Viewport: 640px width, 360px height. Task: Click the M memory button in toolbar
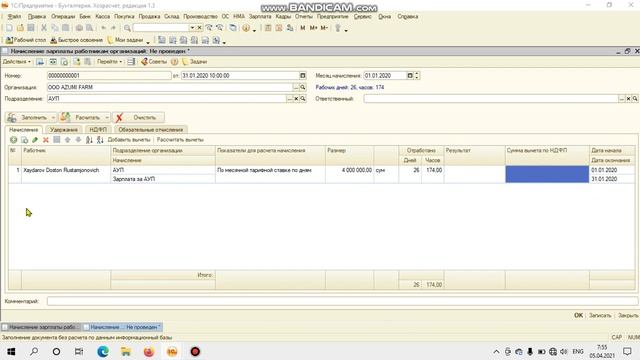pyautogui.click(x=302, y=28)
